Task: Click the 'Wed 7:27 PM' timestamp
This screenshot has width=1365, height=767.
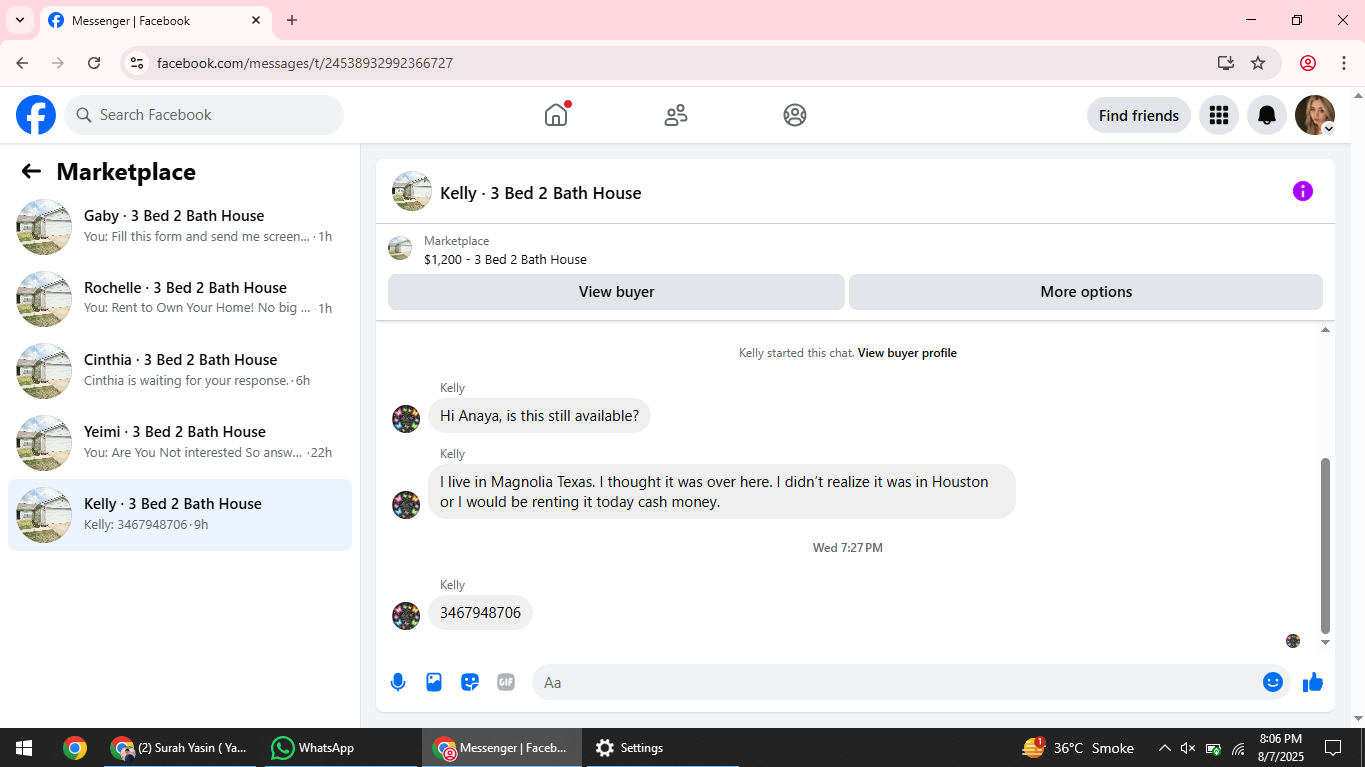Action: point(848,548)
